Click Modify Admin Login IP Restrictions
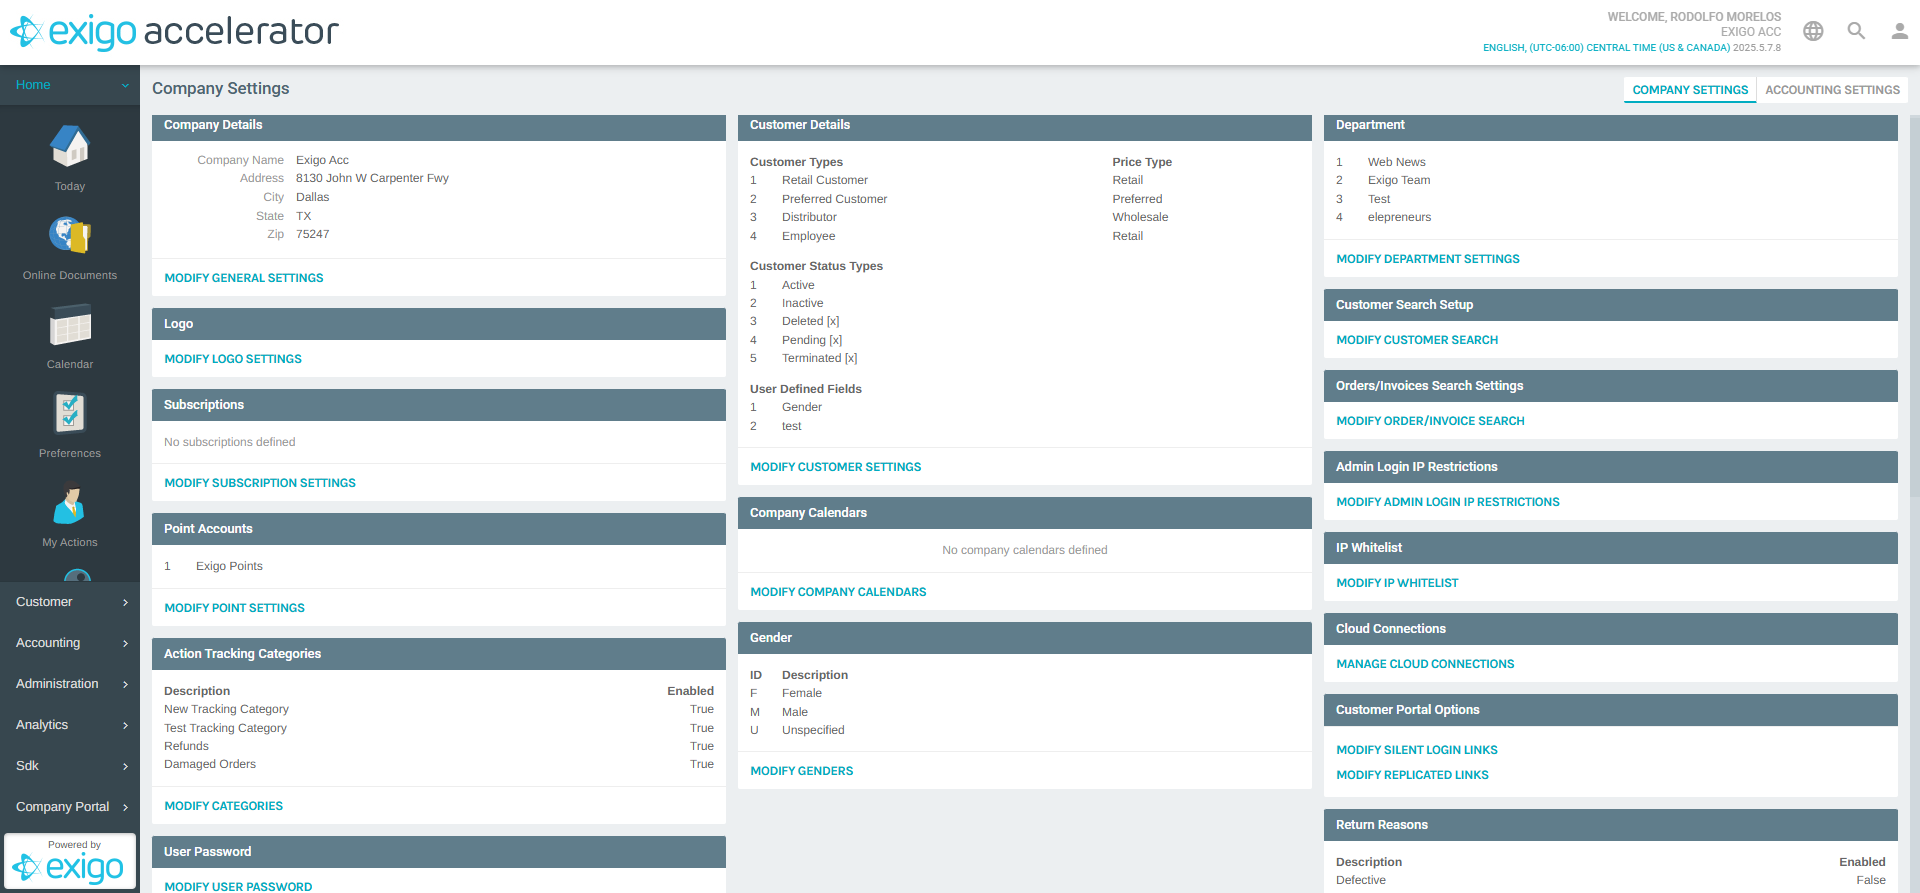The width and height of the screenshot is (1920, 893). (x=1448, y=502)
